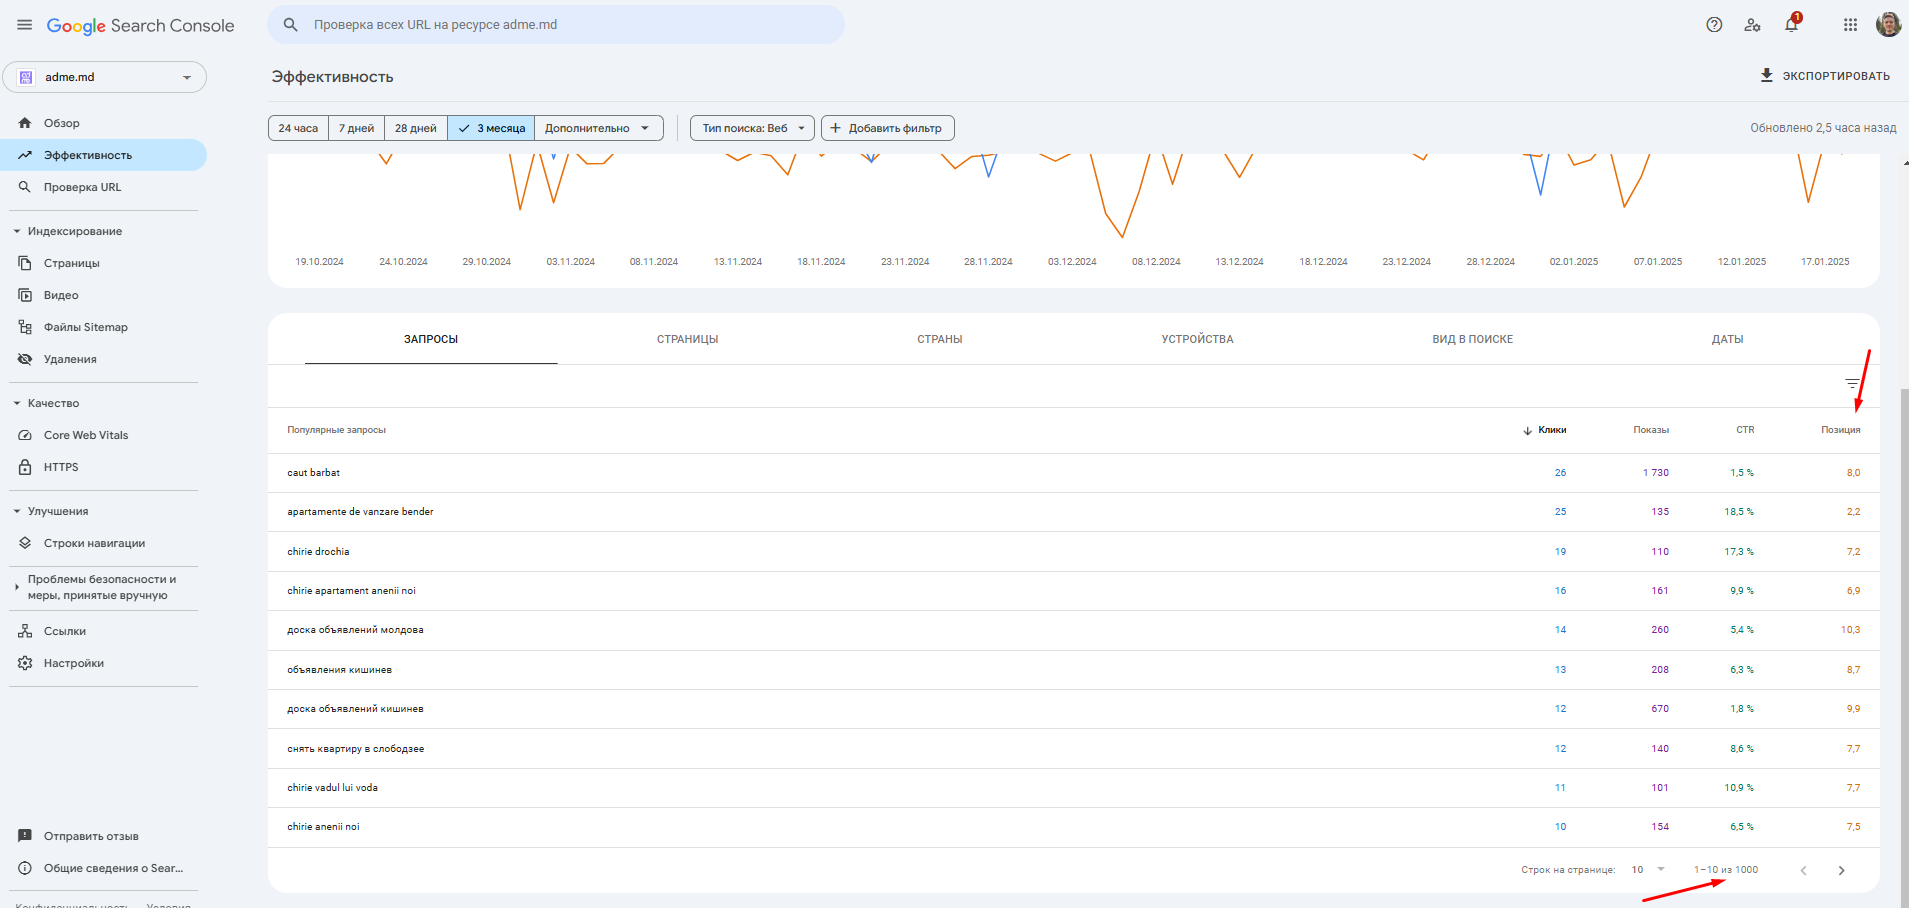Click the table filter rows icon

[1852, 384]
